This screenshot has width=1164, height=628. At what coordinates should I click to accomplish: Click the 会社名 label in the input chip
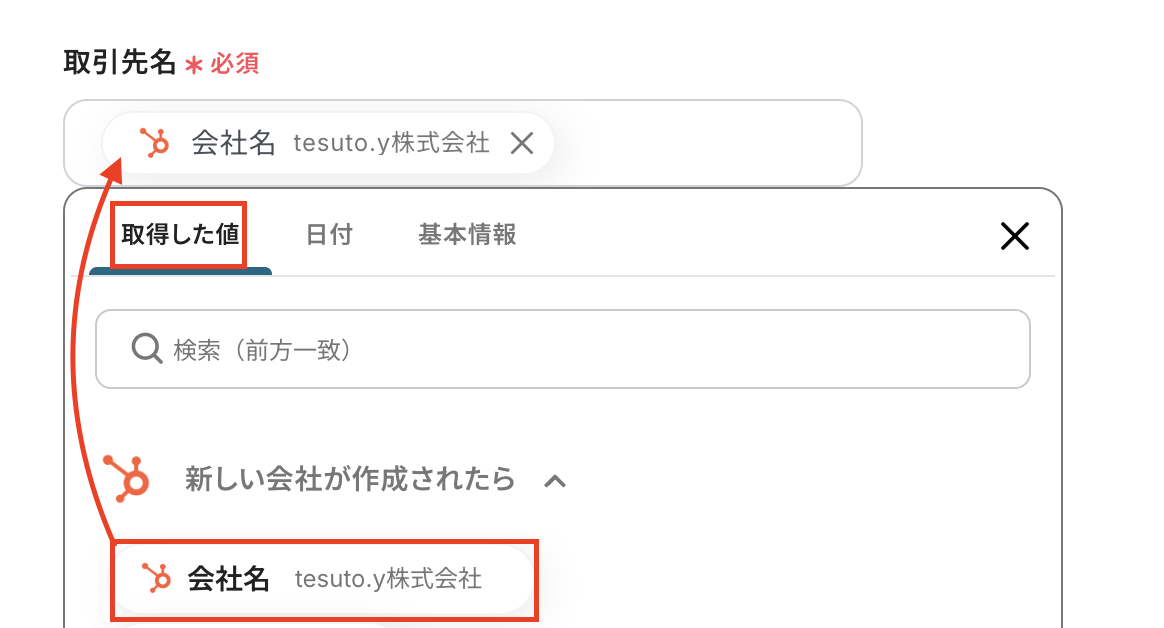coord(233,143)
